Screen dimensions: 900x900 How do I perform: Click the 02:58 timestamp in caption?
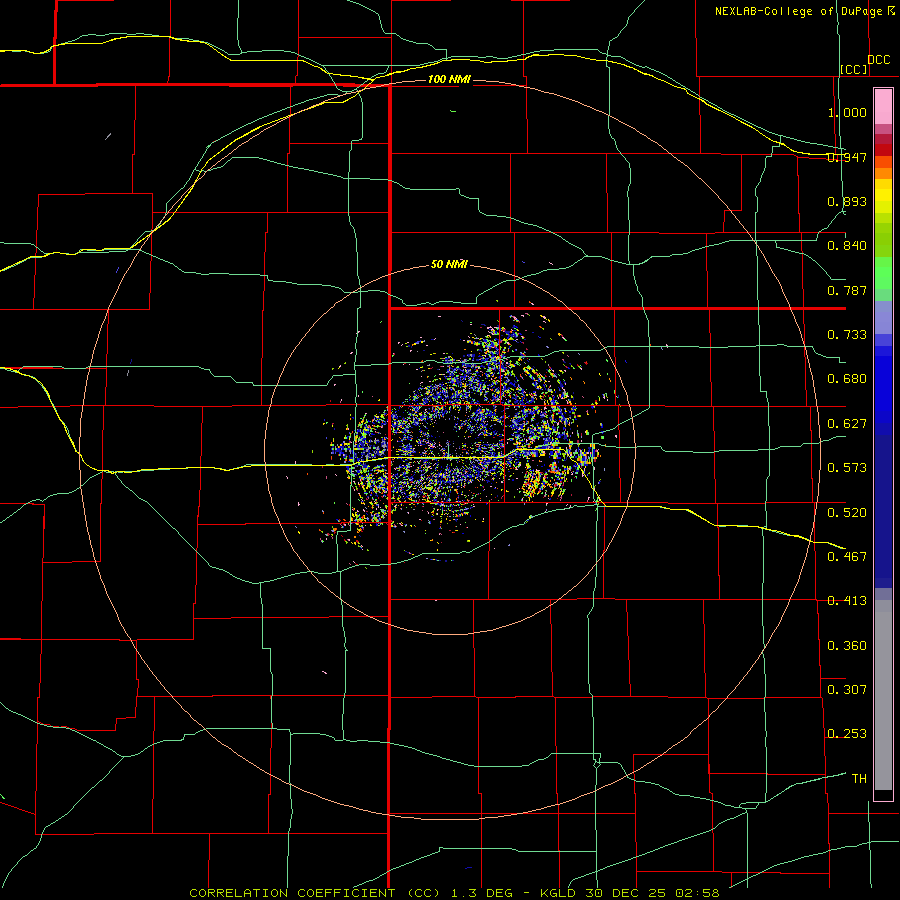click(x=698, y=893)
